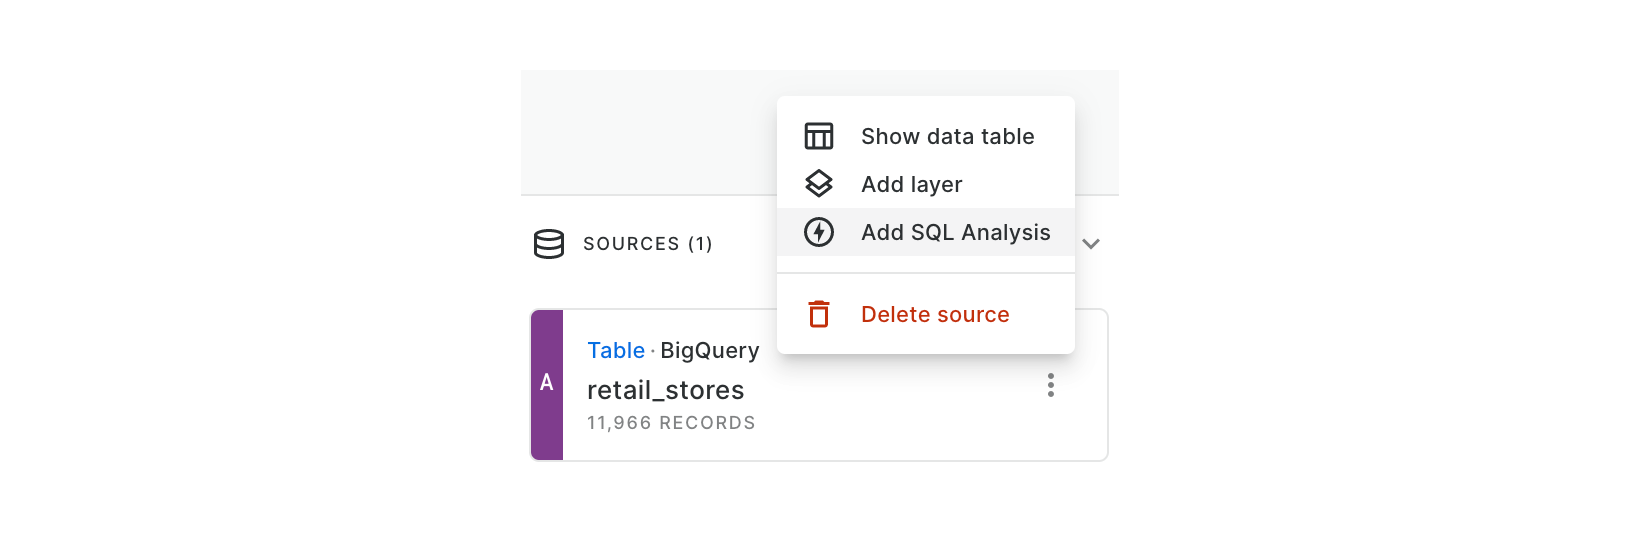Click the gray panel area above Sources

click(648, 132)
